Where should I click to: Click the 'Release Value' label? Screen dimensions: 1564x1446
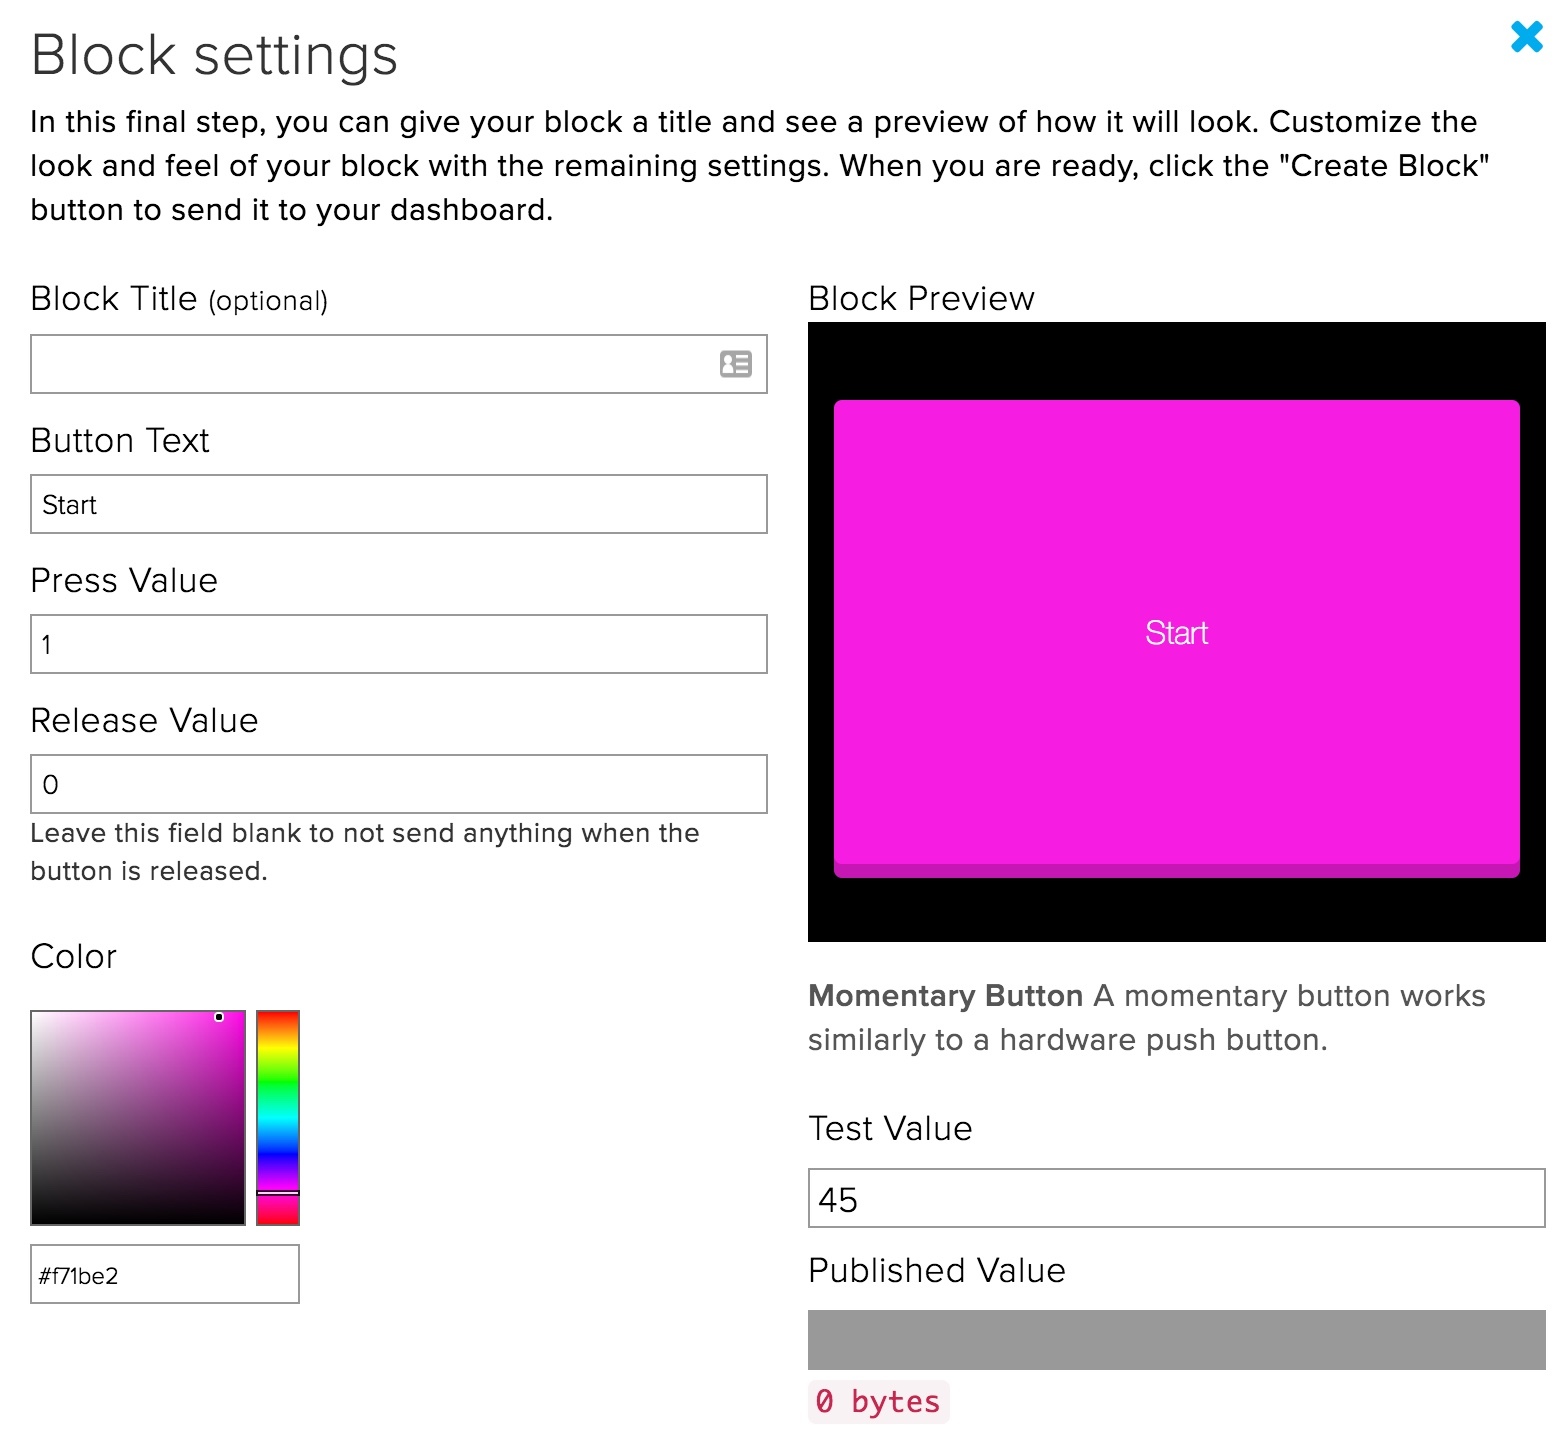point(145,720)
